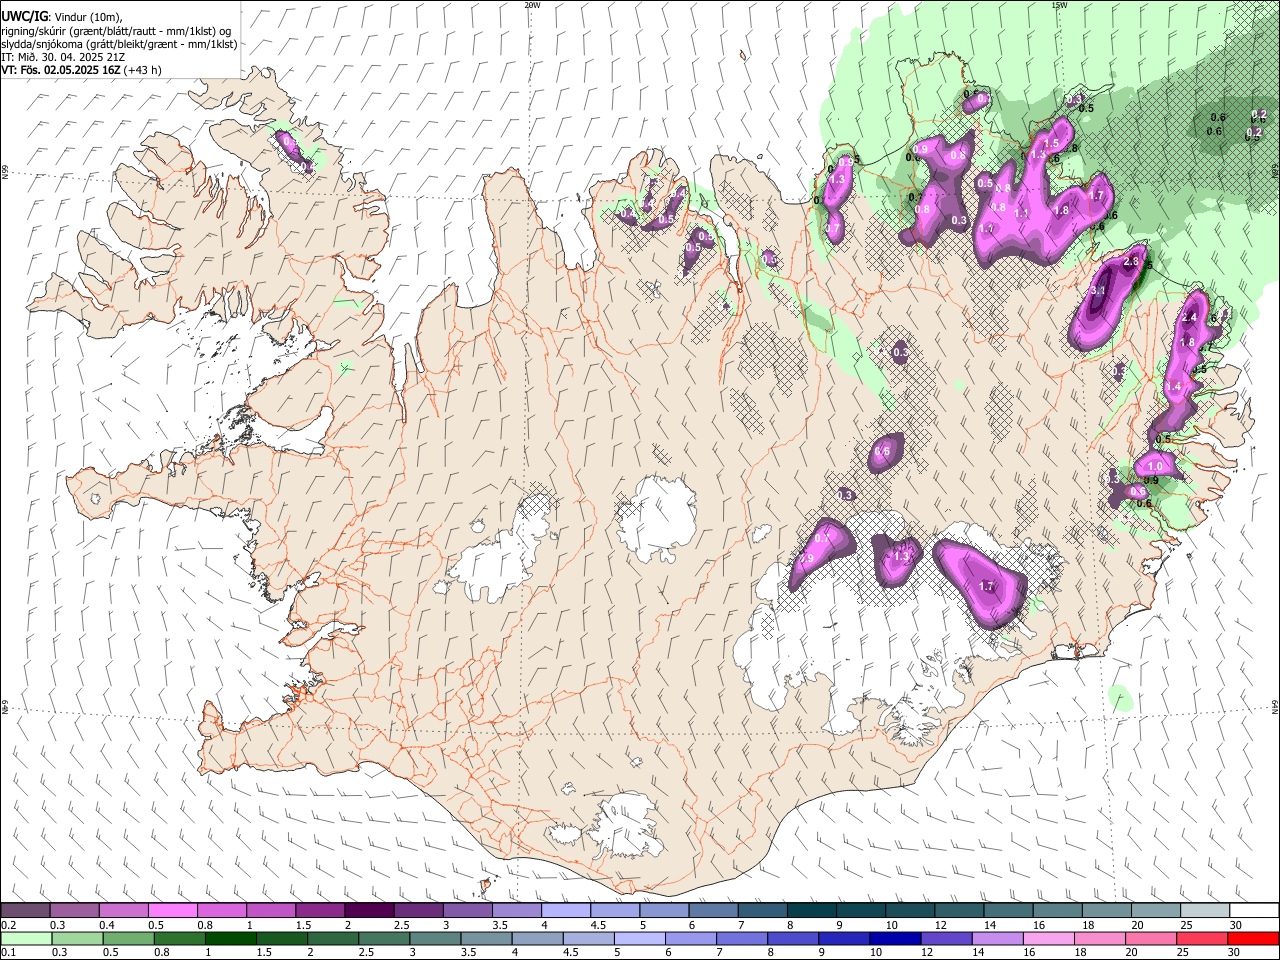Pick the 20 grey swatch in the upper legend
Screen dimensions: 1280x960
[1154, 910]
